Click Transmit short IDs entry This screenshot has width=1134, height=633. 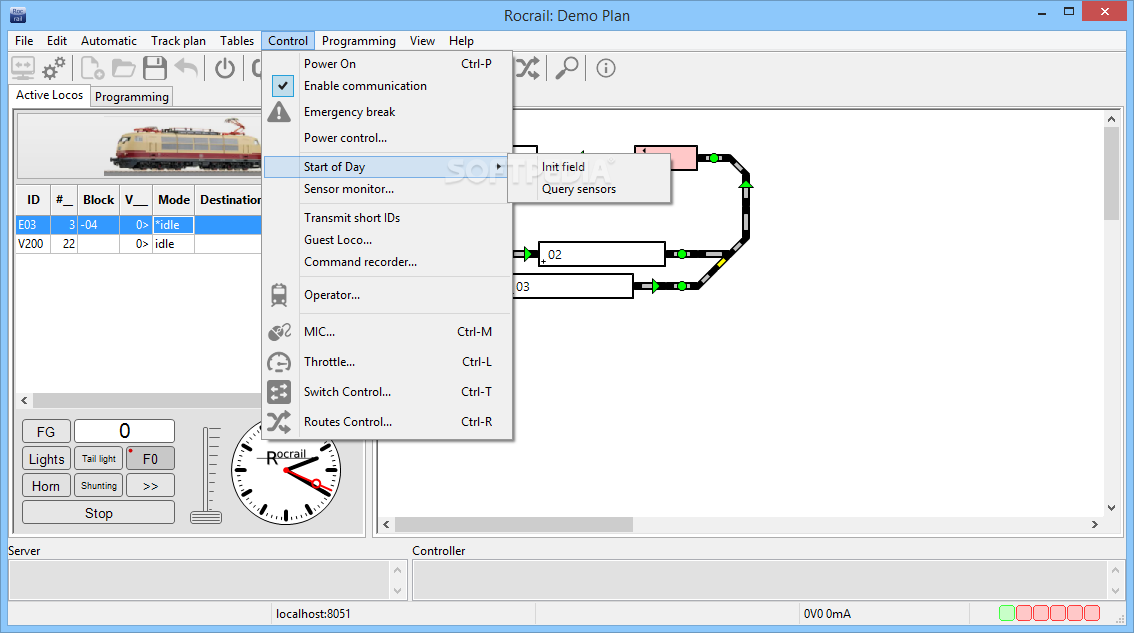pos(351,218)
